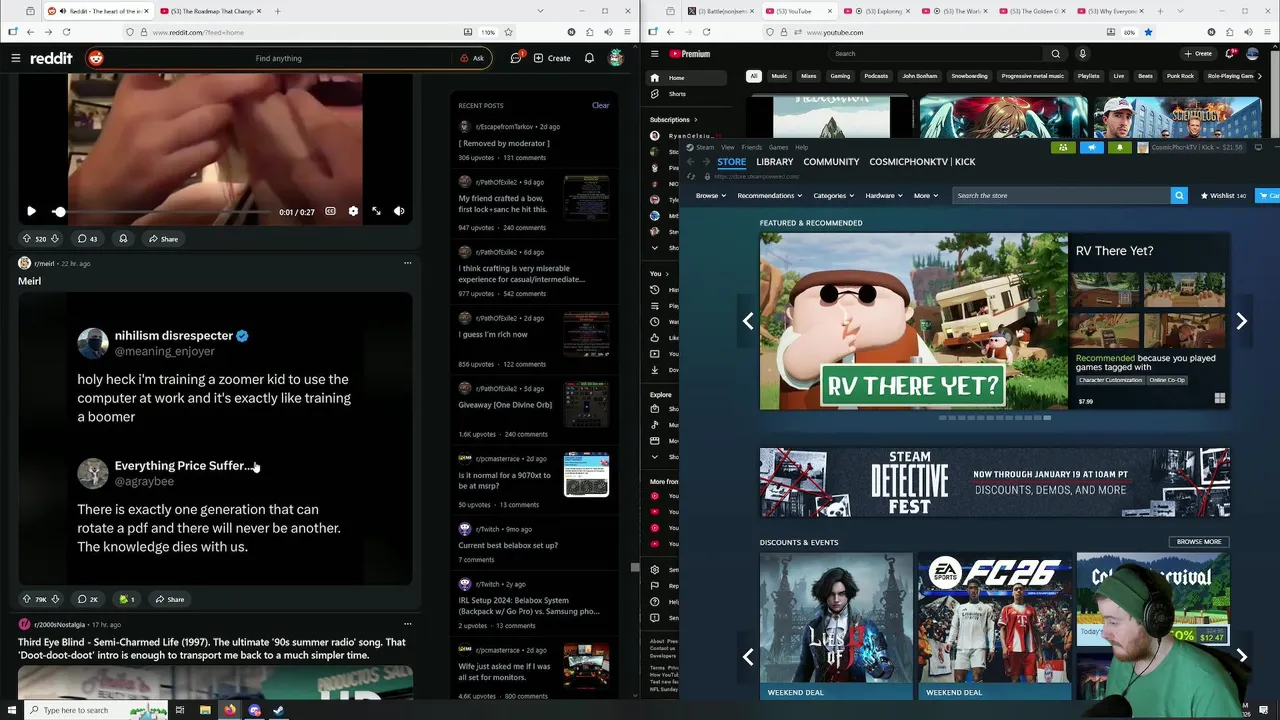Open new tab in the Reddit Firefox window
This screenshot has width=1280, height=720.
(277, 11)
